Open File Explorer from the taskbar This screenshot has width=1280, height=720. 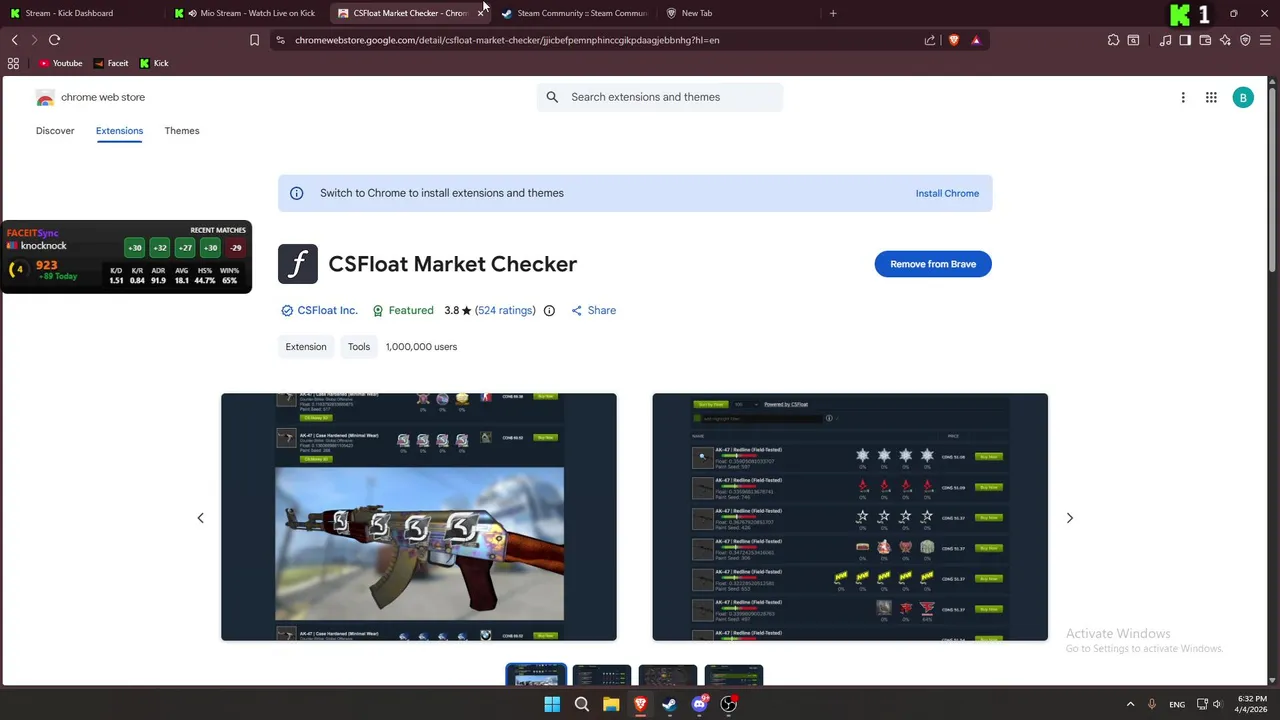coord(611,704)
